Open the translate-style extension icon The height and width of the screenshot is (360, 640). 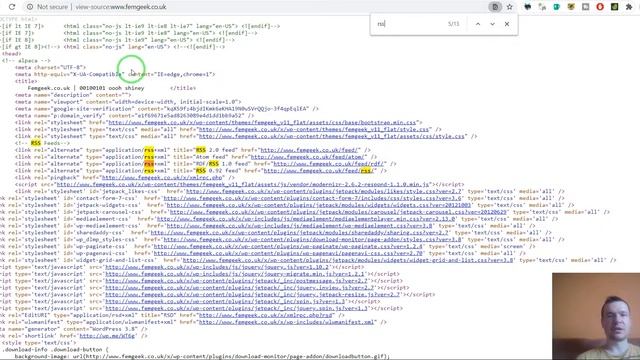pos(542,7)
